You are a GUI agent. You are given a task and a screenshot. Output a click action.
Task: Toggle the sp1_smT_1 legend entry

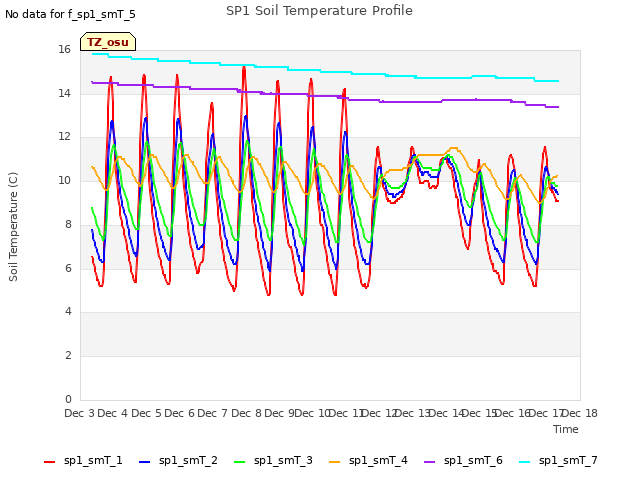click(83, 461)
